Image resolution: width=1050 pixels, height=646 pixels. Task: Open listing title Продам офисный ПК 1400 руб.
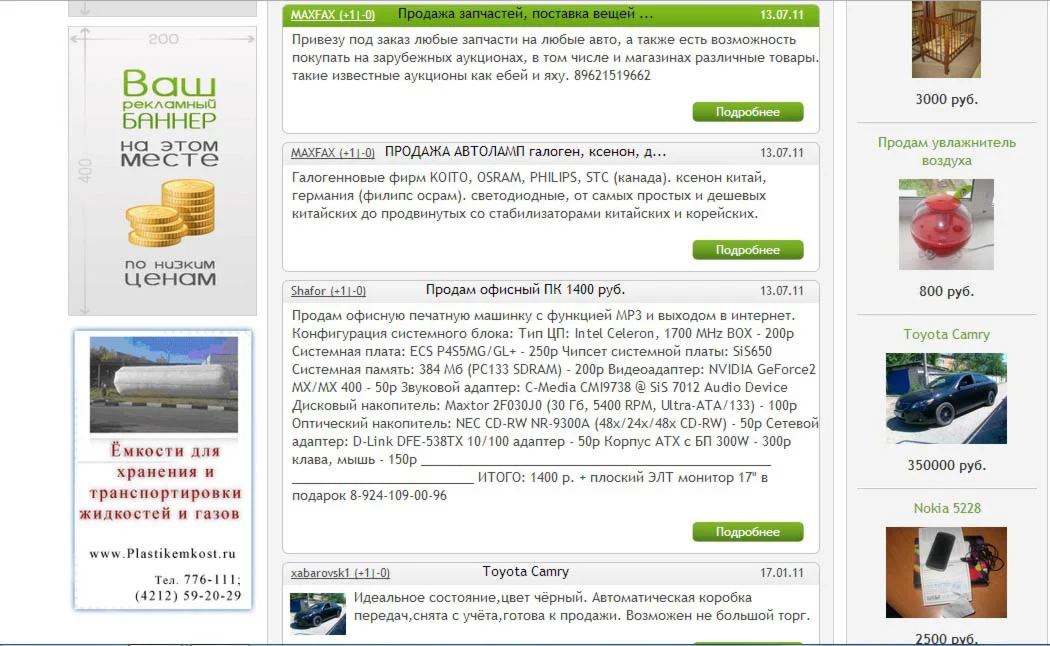click(525, 290)
